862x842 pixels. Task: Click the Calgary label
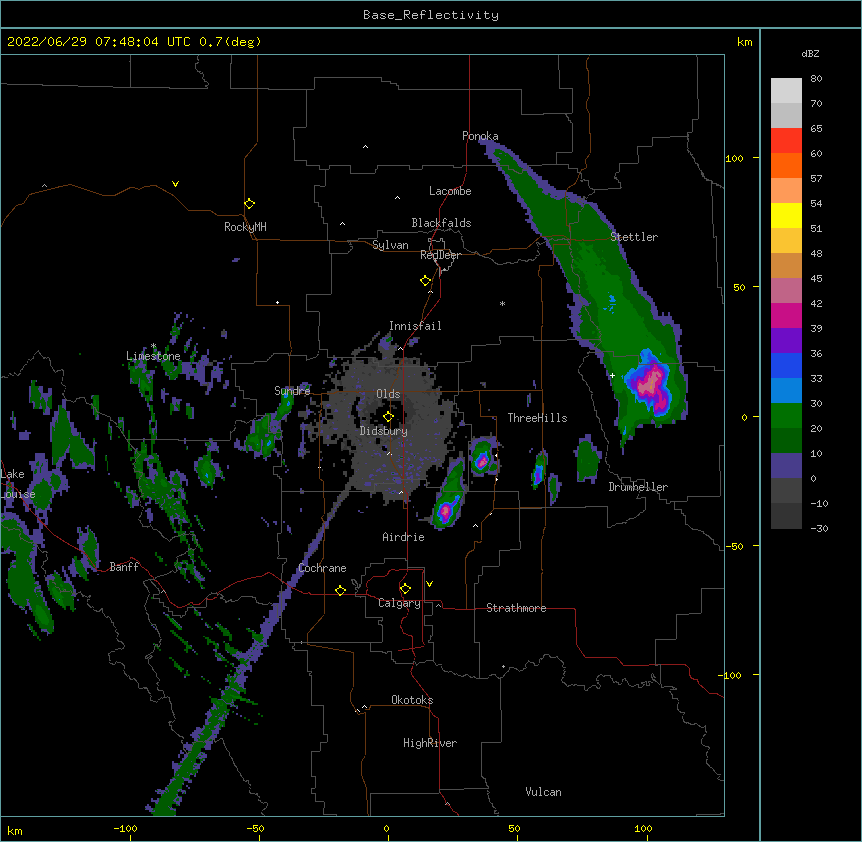(399, 603)
